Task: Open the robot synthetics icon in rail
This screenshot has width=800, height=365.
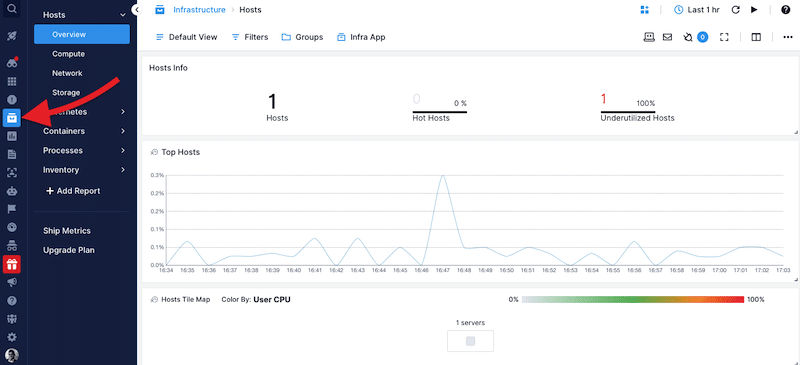Action: pyautogui.click(x=12, y=191)
